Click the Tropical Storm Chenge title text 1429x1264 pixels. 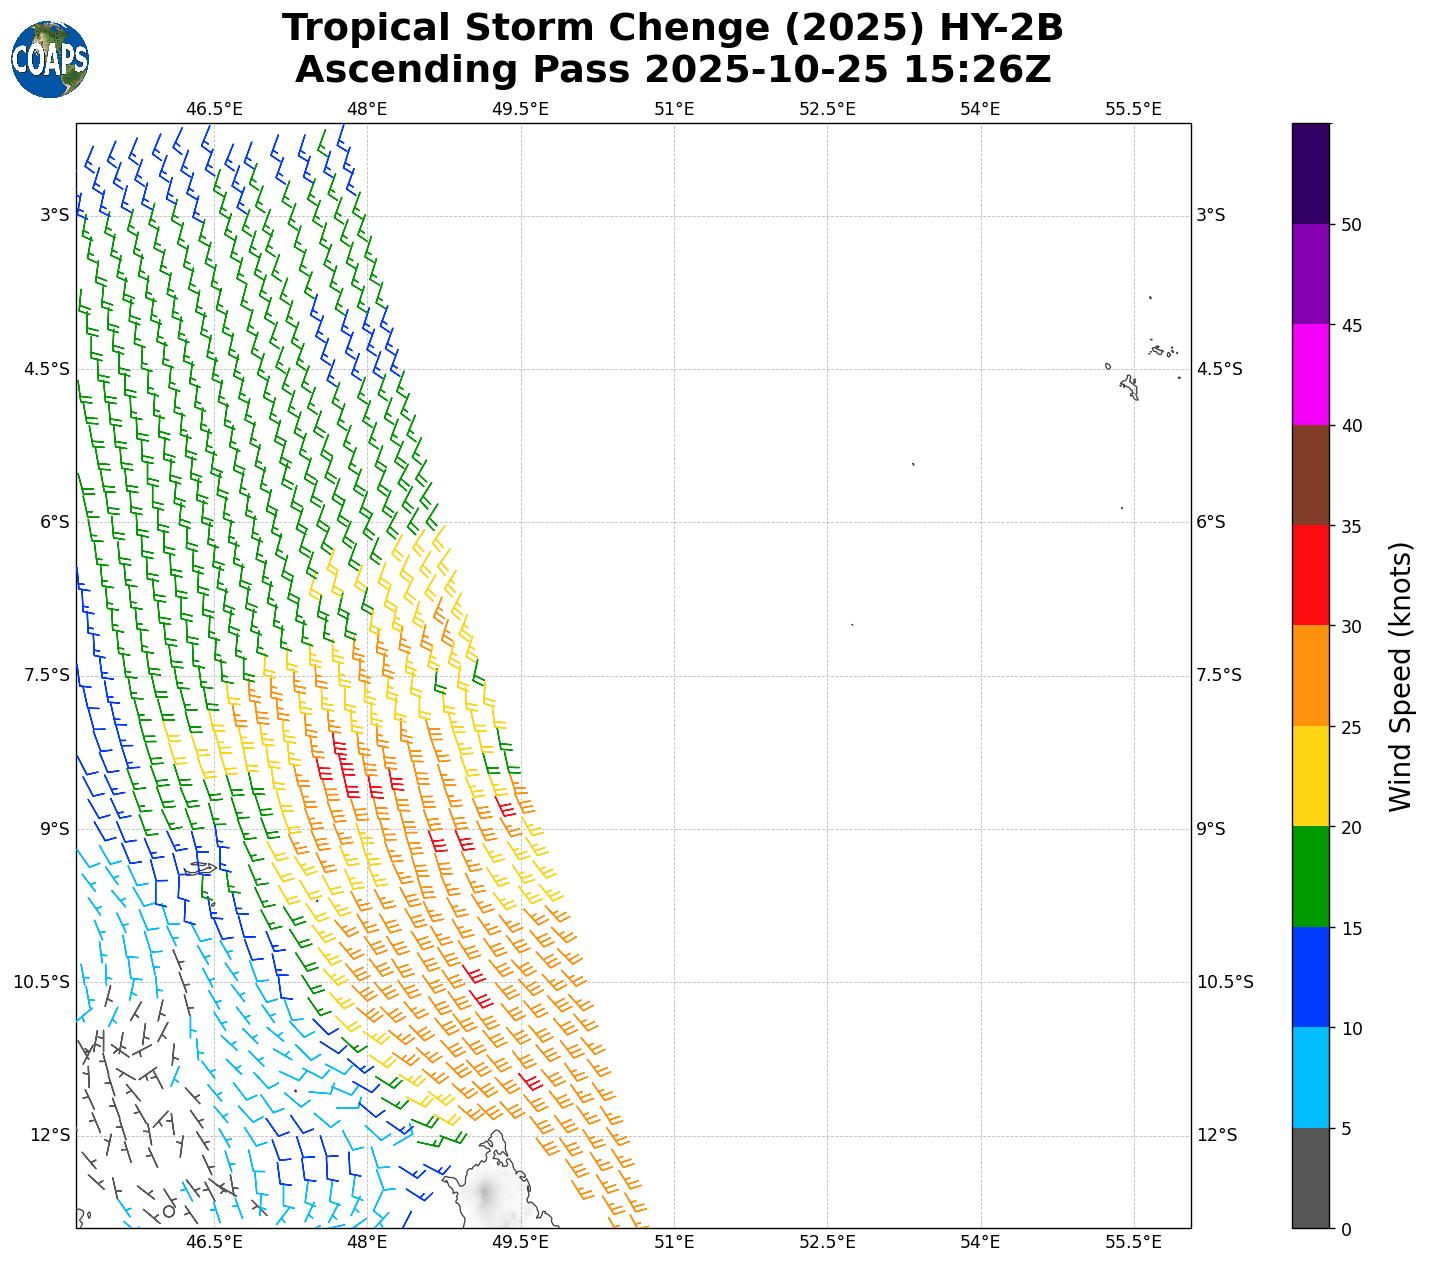(672, 28)
